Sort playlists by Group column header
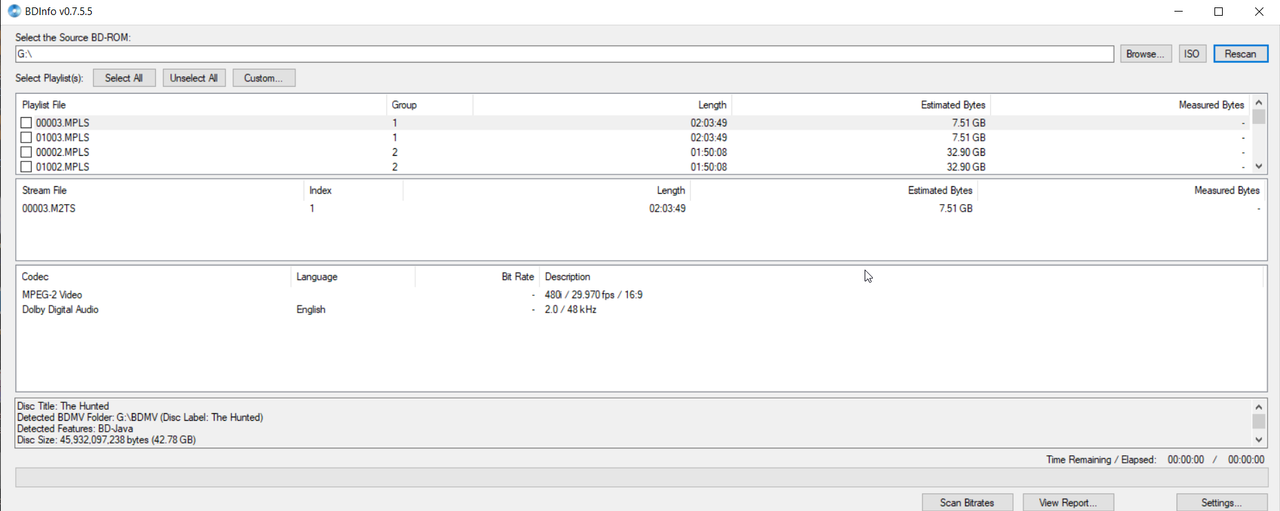Image resolution: width=1280 pixels, height=511 pixels. (x=430, y=105)
